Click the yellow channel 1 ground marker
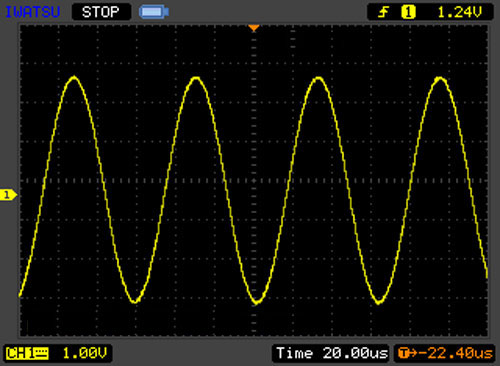The height and width of the screenshot is (366, 500). tap(8, 195)
